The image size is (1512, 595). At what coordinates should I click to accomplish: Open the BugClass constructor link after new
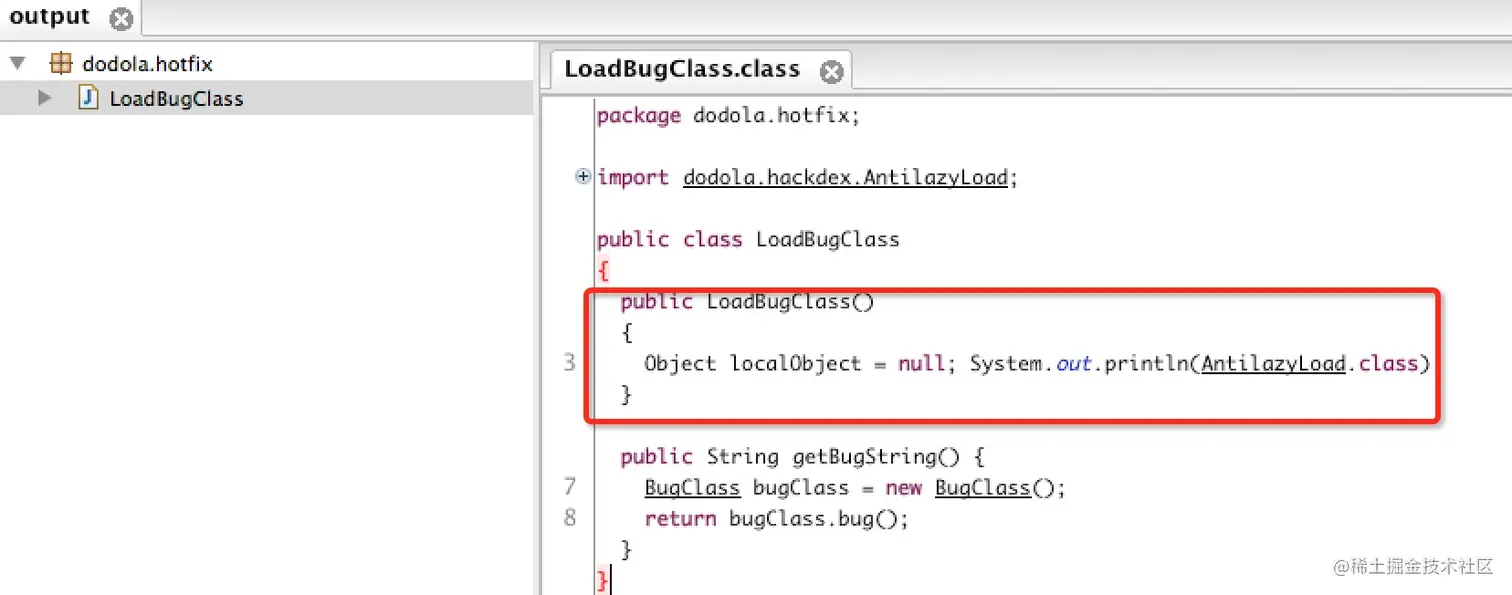click(983, 487)
